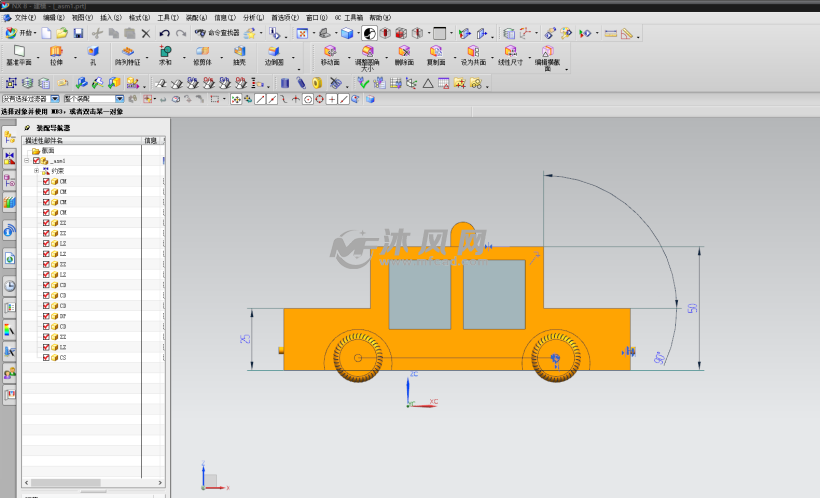This screenshot has height=498, width=820.
Task: Open the Internet Explorer resource bar tab
Action: [9, 258]
